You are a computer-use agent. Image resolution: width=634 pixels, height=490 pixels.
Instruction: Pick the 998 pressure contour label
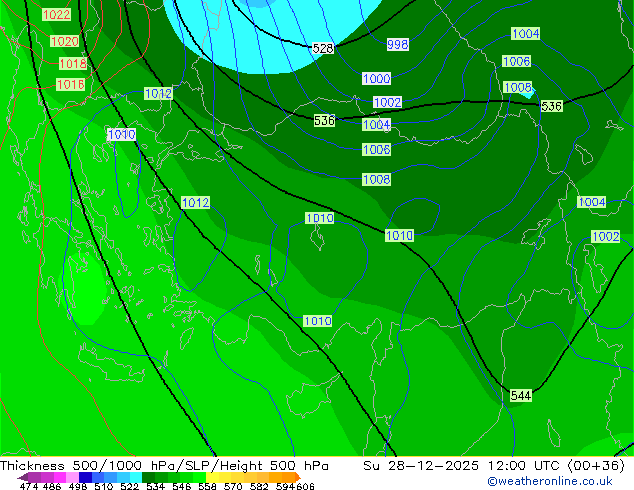398,44
